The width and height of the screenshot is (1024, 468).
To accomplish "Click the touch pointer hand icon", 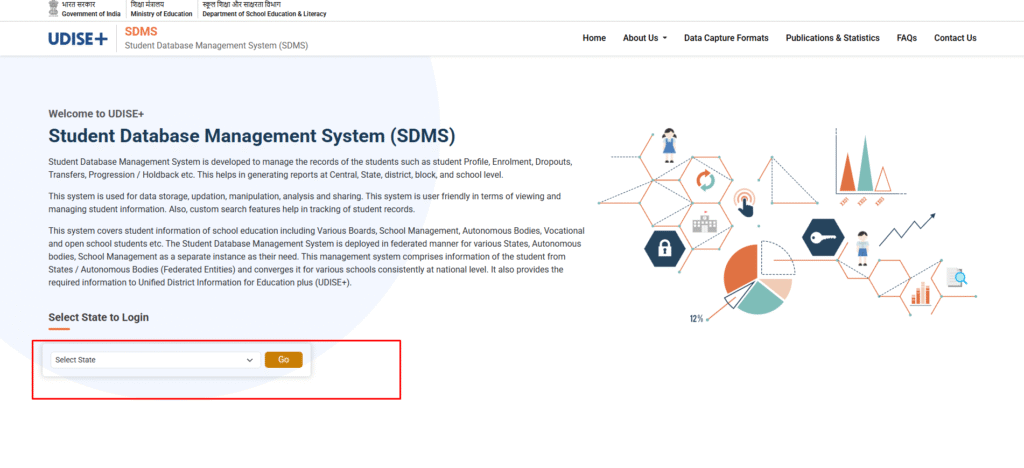I will (744, 202).
